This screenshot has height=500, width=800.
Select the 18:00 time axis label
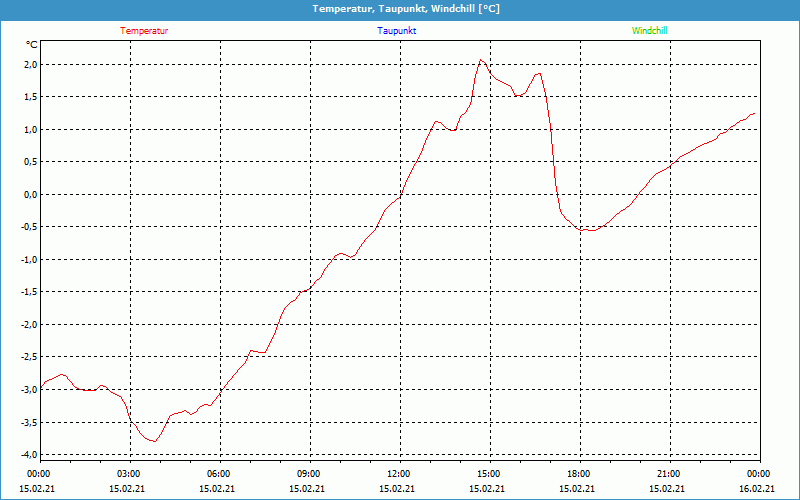(578, 474)
